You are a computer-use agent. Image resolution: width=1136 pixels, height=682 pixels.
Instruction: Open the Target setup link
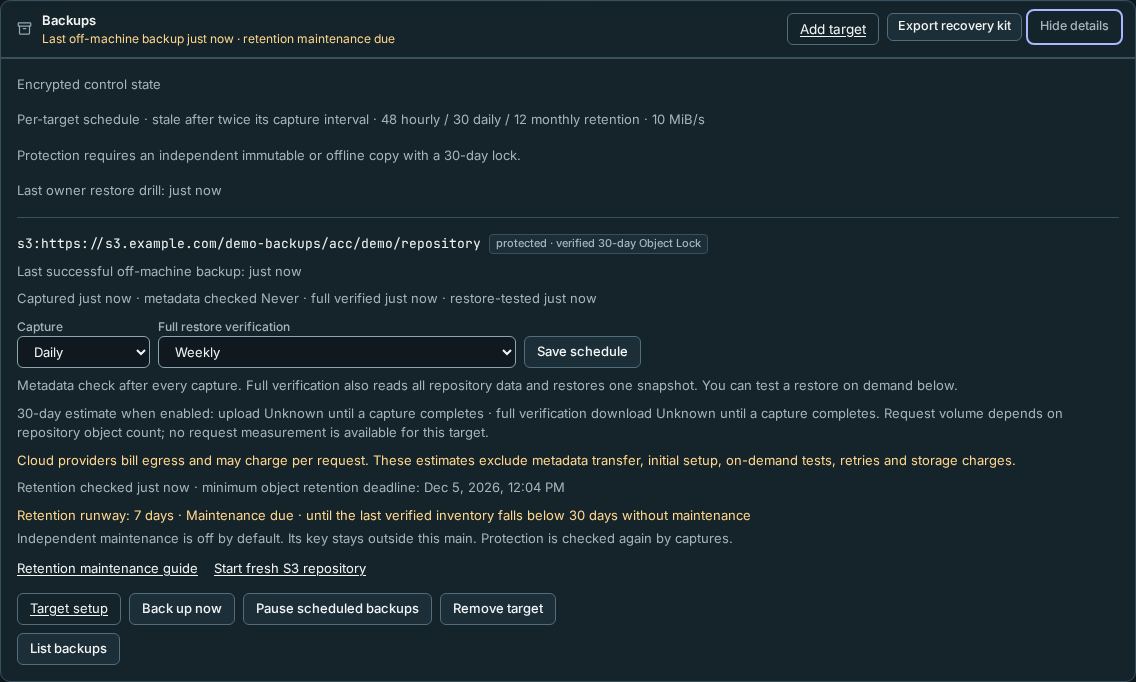click(69, 609)
